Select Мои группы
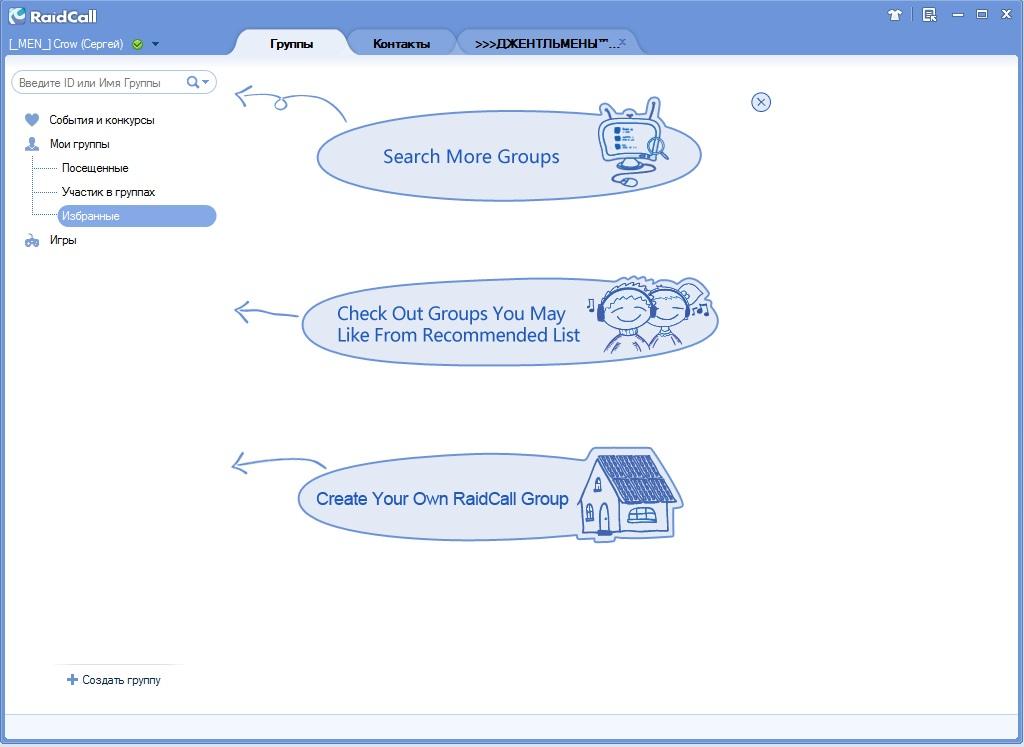Image resolution: width=1024 pixels, height=747 pixels. pyautogui.click(x=80, y=144)
